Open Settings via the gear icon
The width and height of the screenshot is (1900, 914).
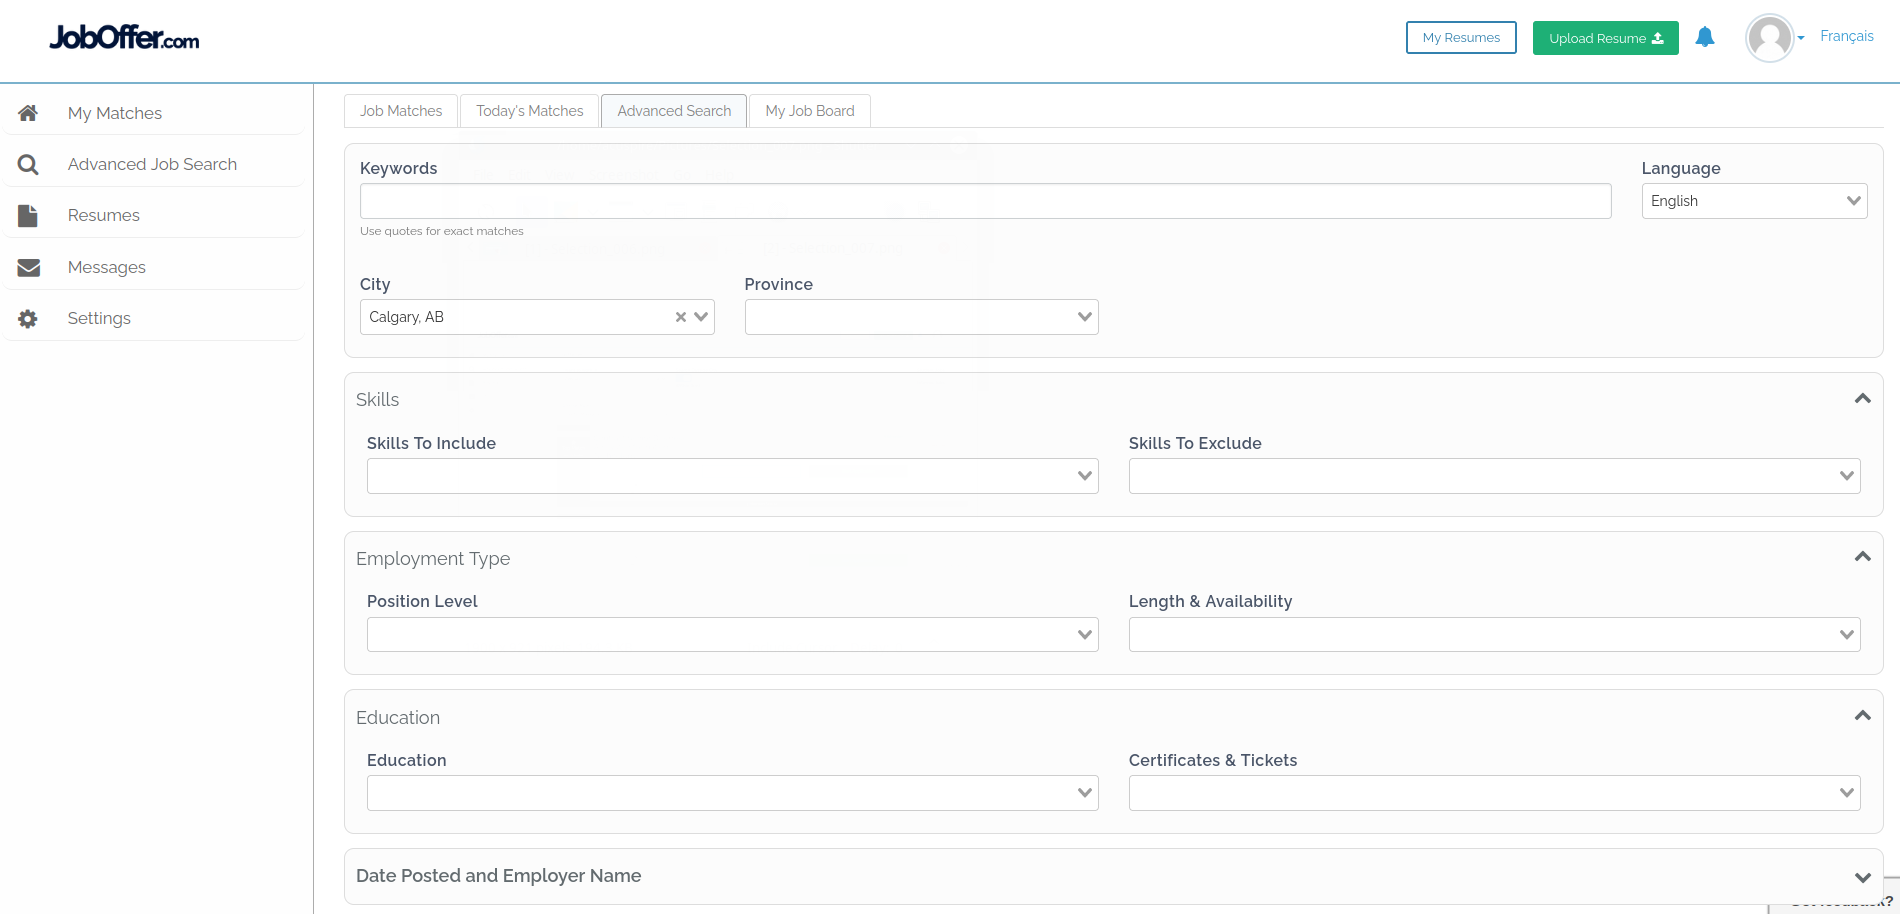point(27,318)
